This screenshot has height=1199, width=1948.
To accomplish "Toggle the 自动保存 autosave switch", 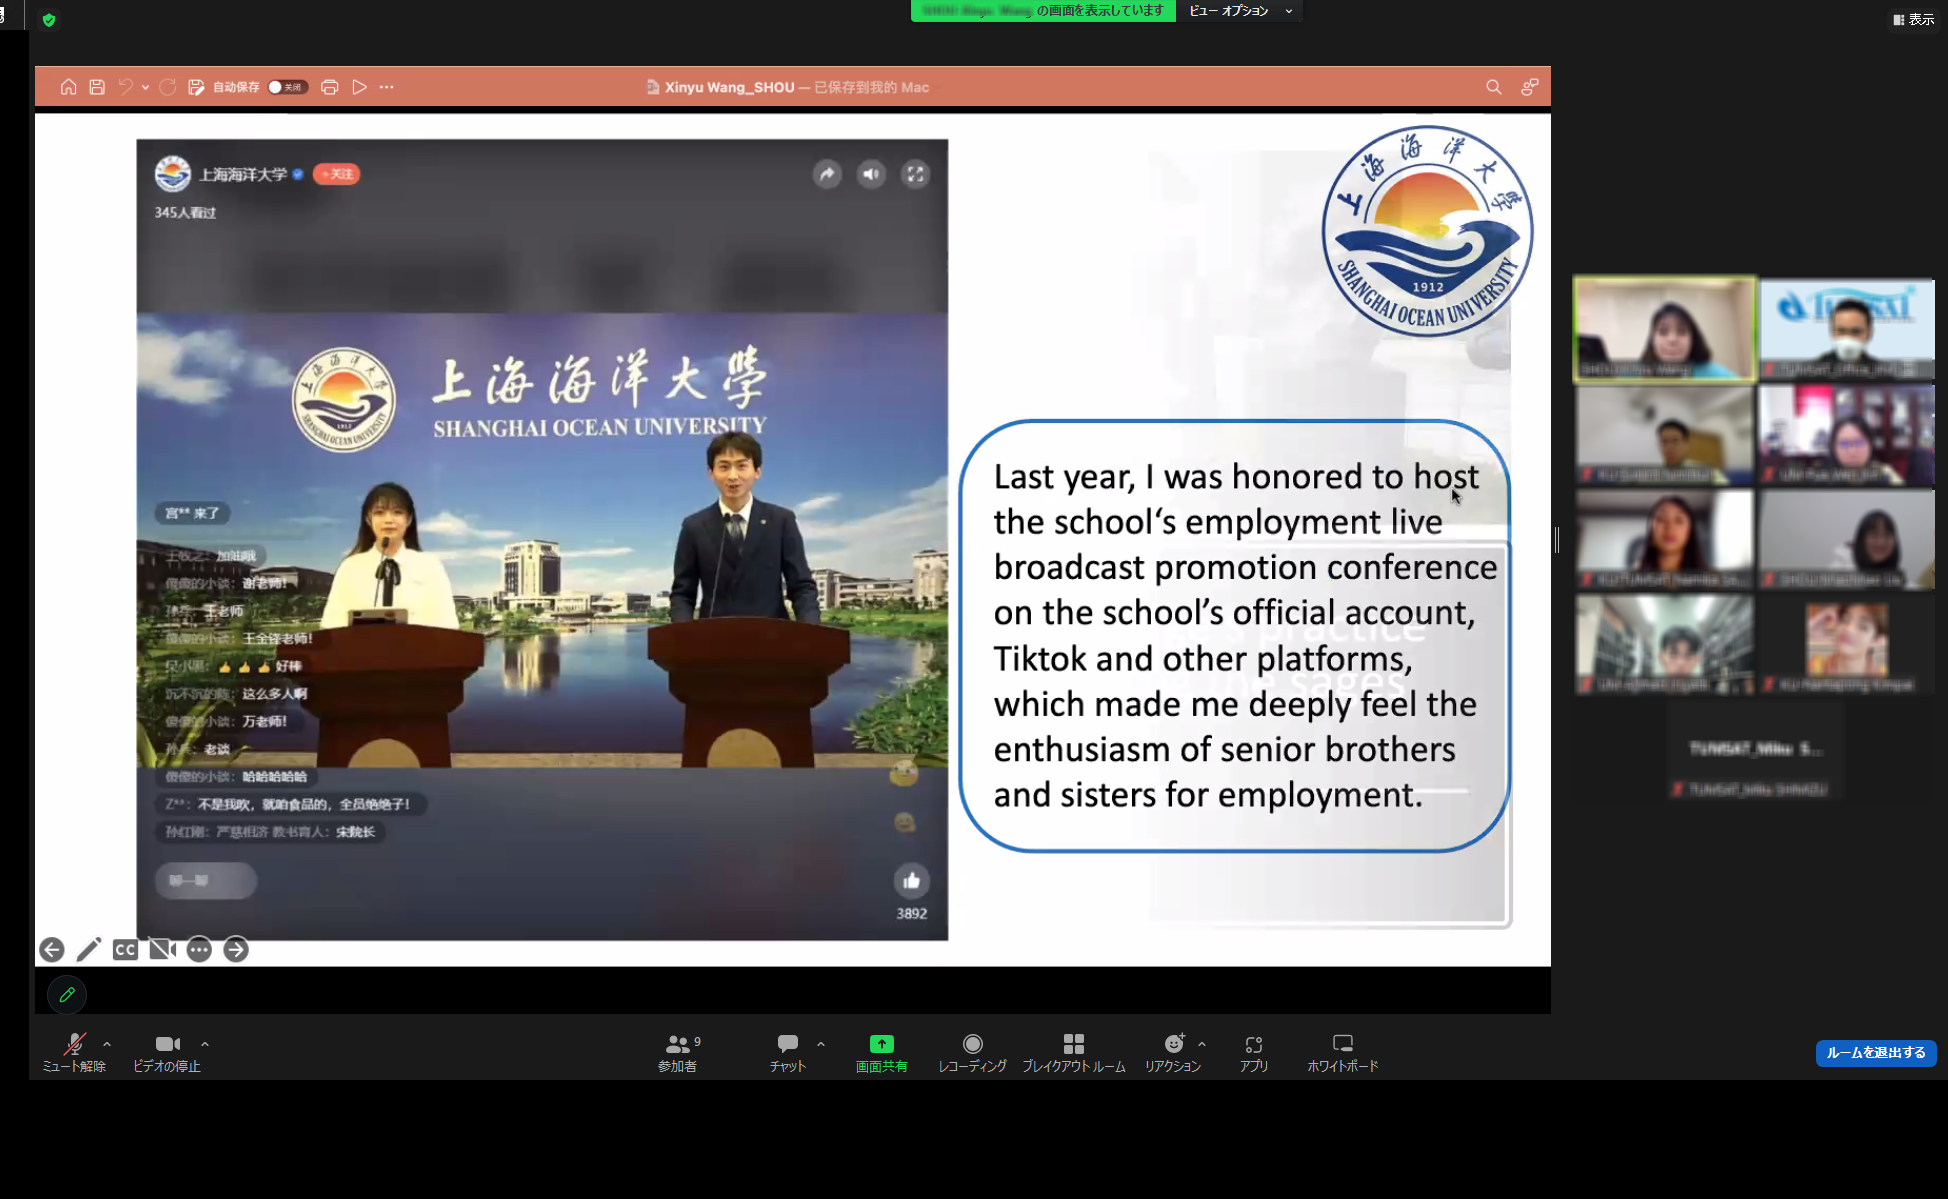I will 287,87.
